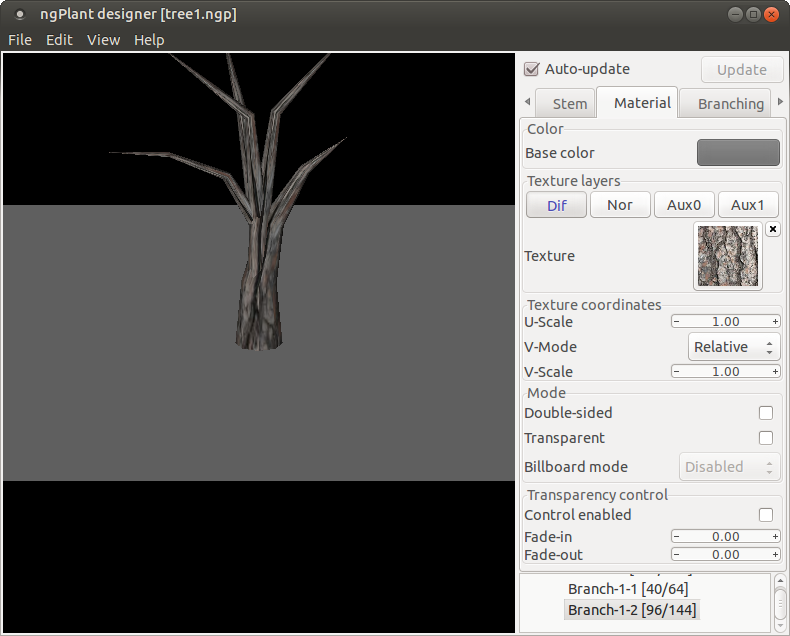This screenshot has width=790, height=636.
Task: Click the bark texture thumbnail
Action: tap(727, 256)
